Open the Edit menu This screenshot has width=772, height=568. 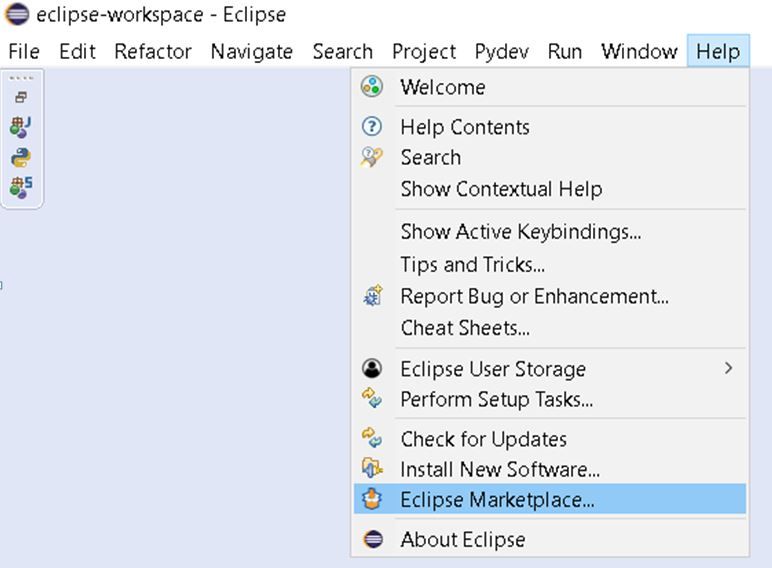[x=77, y=51]
